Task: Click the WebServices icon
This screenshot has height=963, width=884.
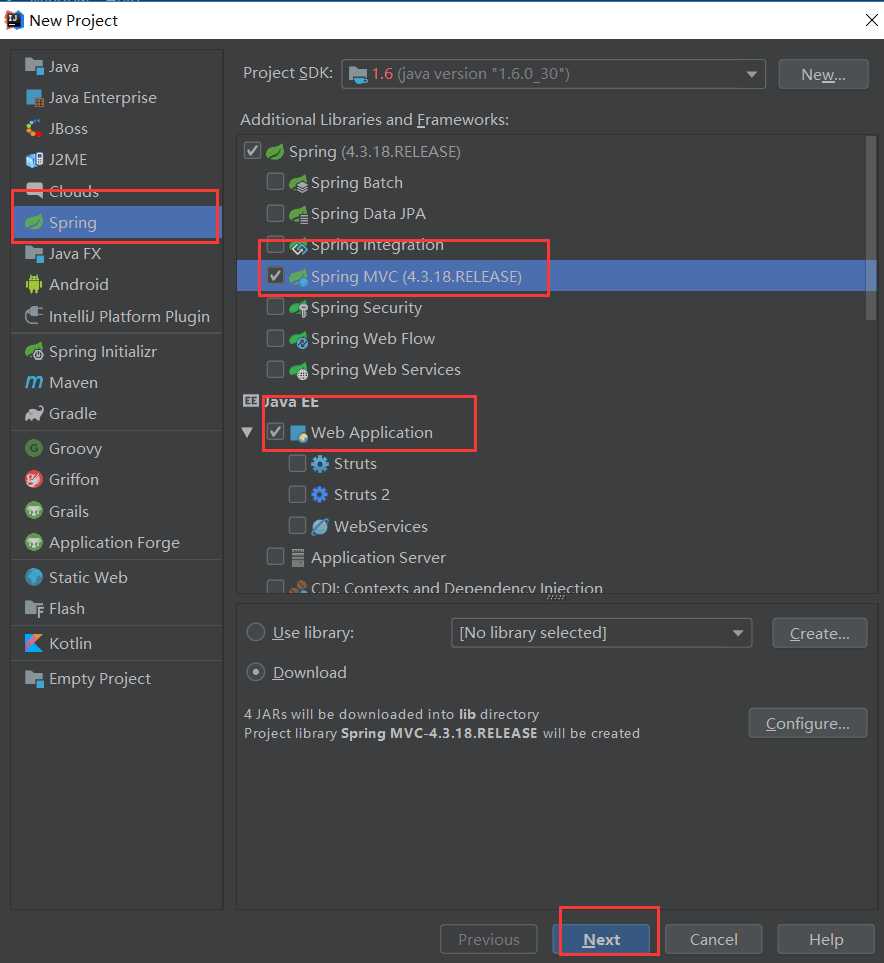Action: tap(319, 526)
